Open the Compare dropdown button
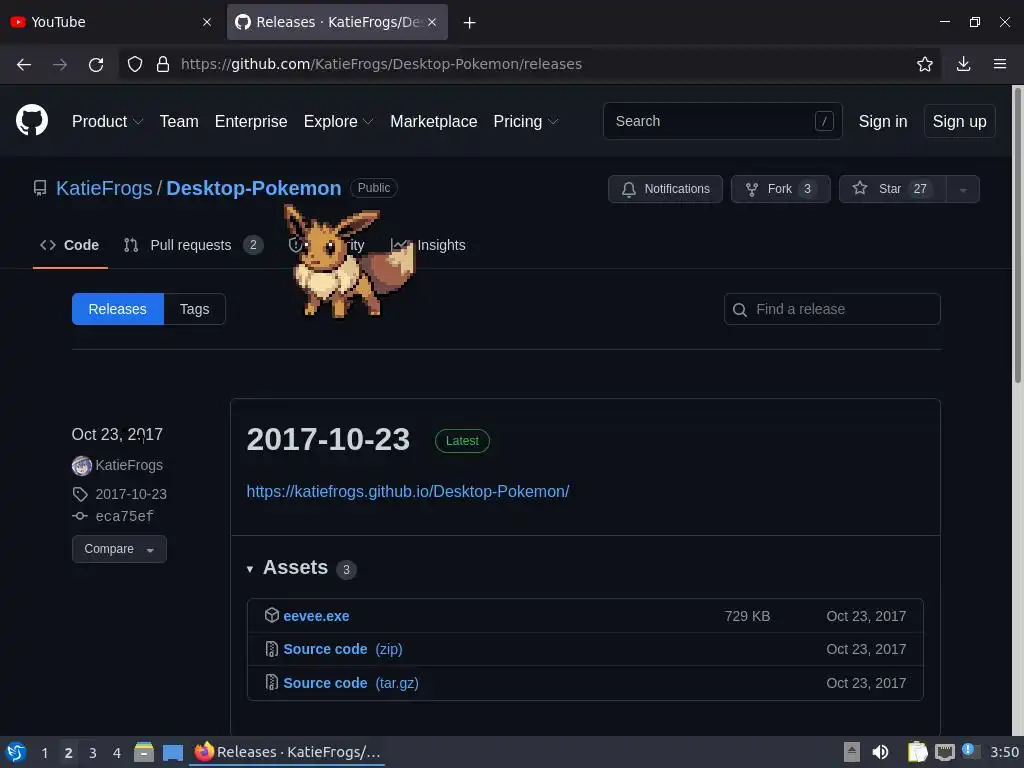 click(x=120, y=549)
